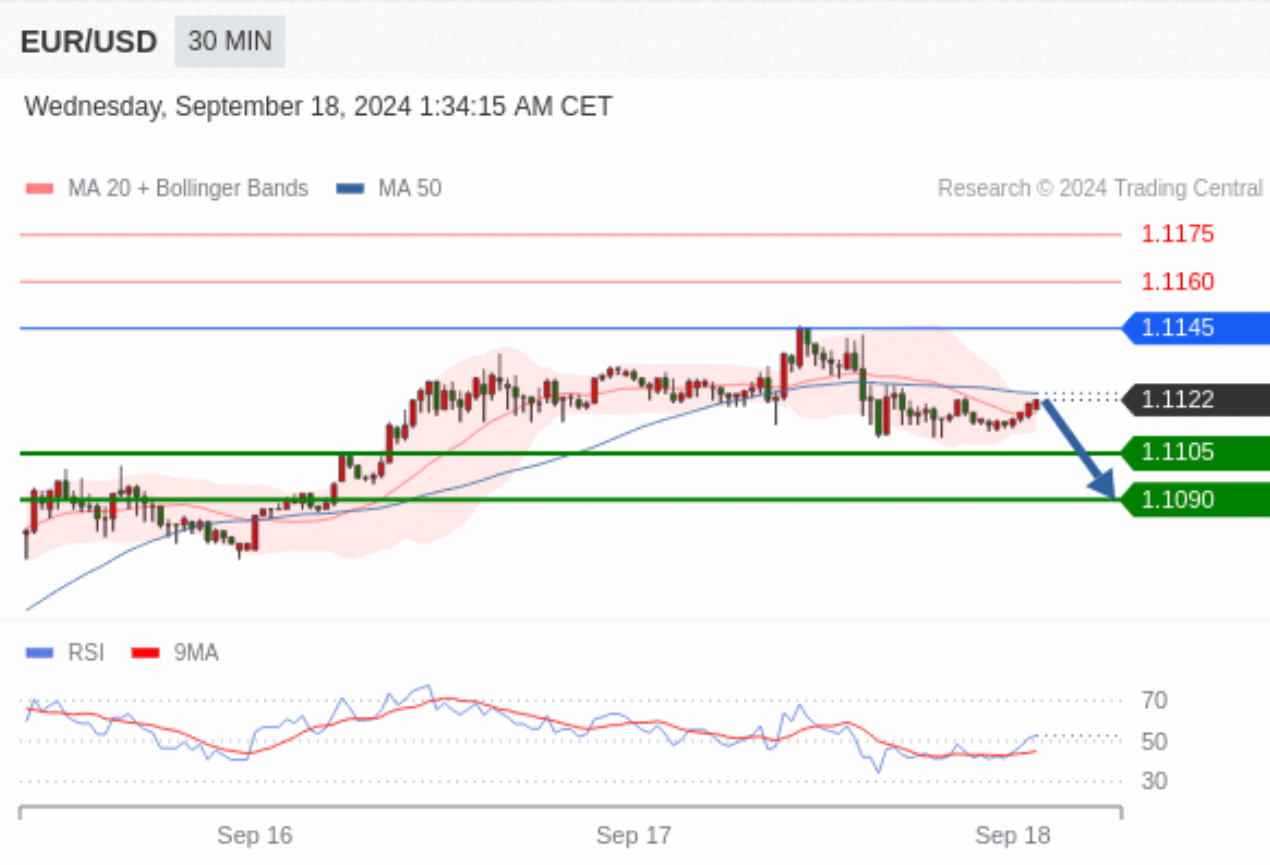
Task: Click the blue downward forecast arrow
Action: [x=1079, y=448]
